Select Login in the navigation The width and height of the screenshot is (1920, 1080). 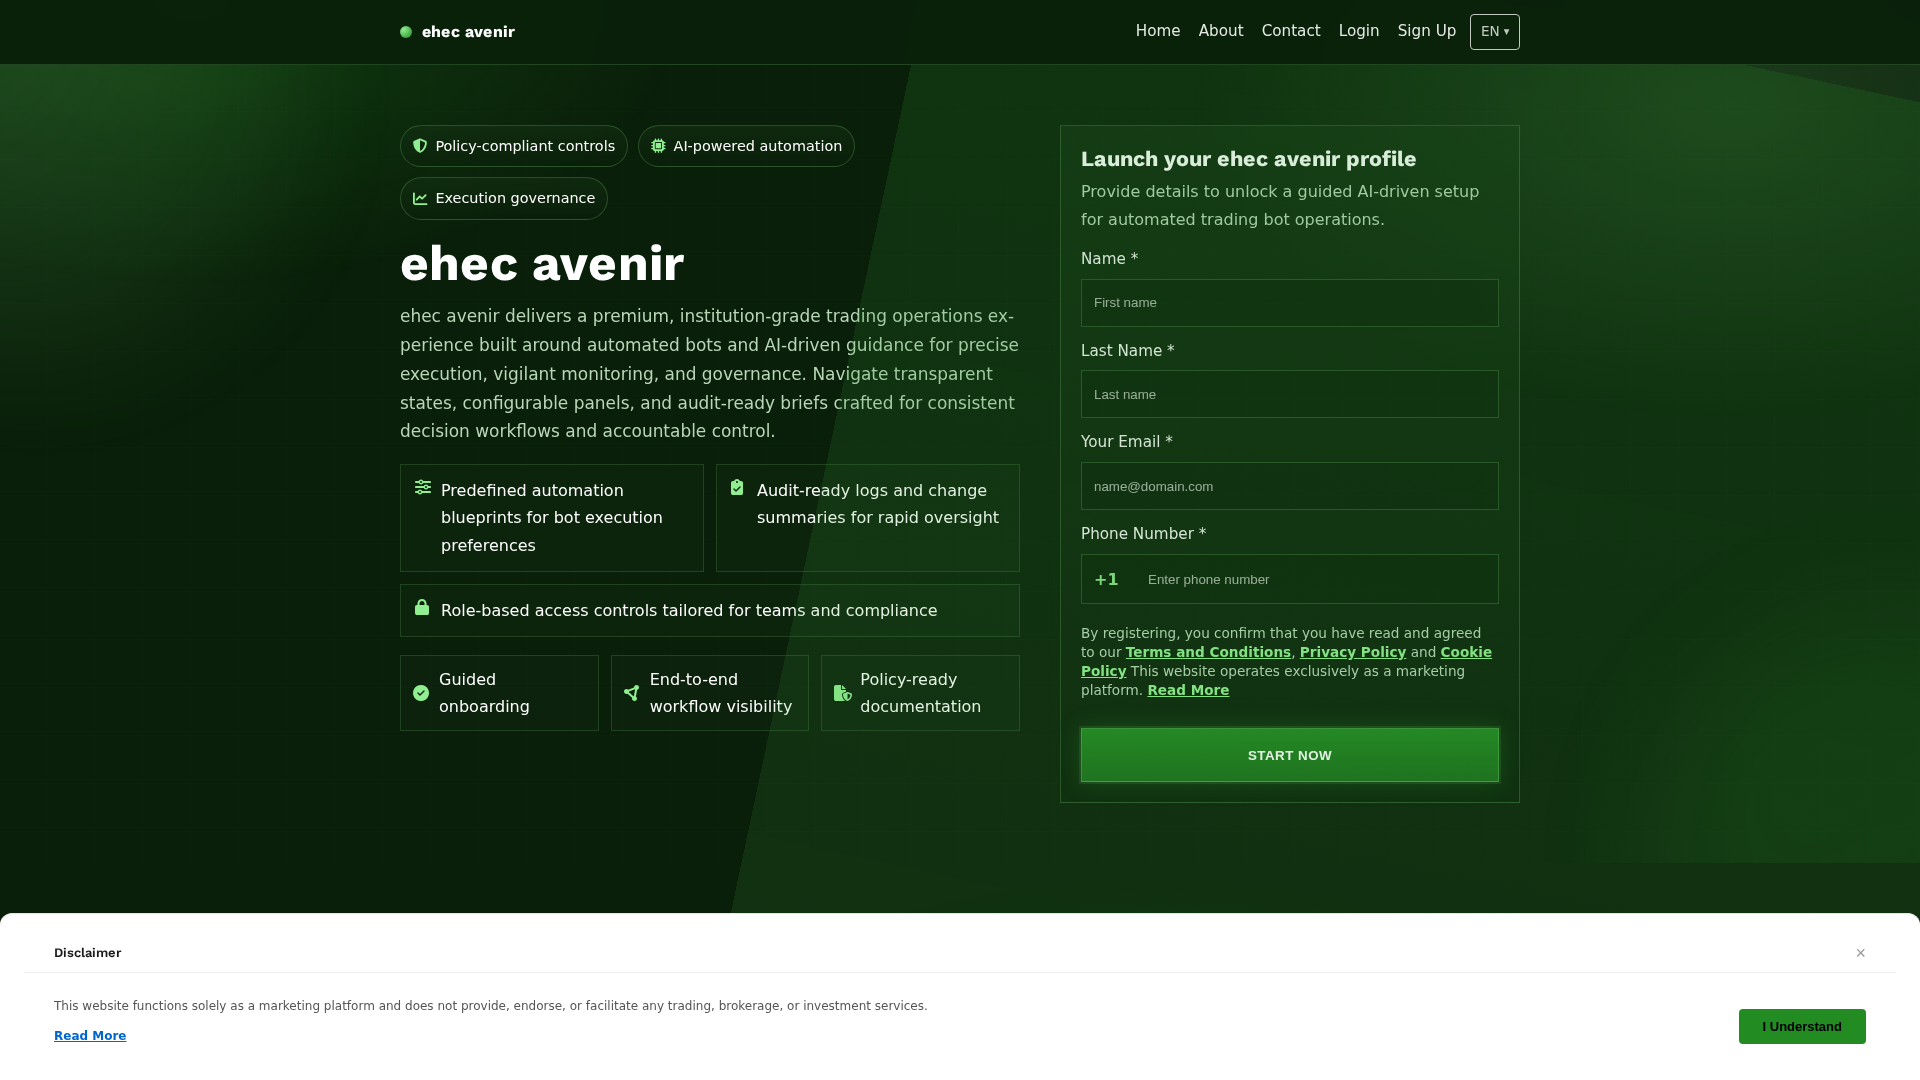(x=1359, y=31)
